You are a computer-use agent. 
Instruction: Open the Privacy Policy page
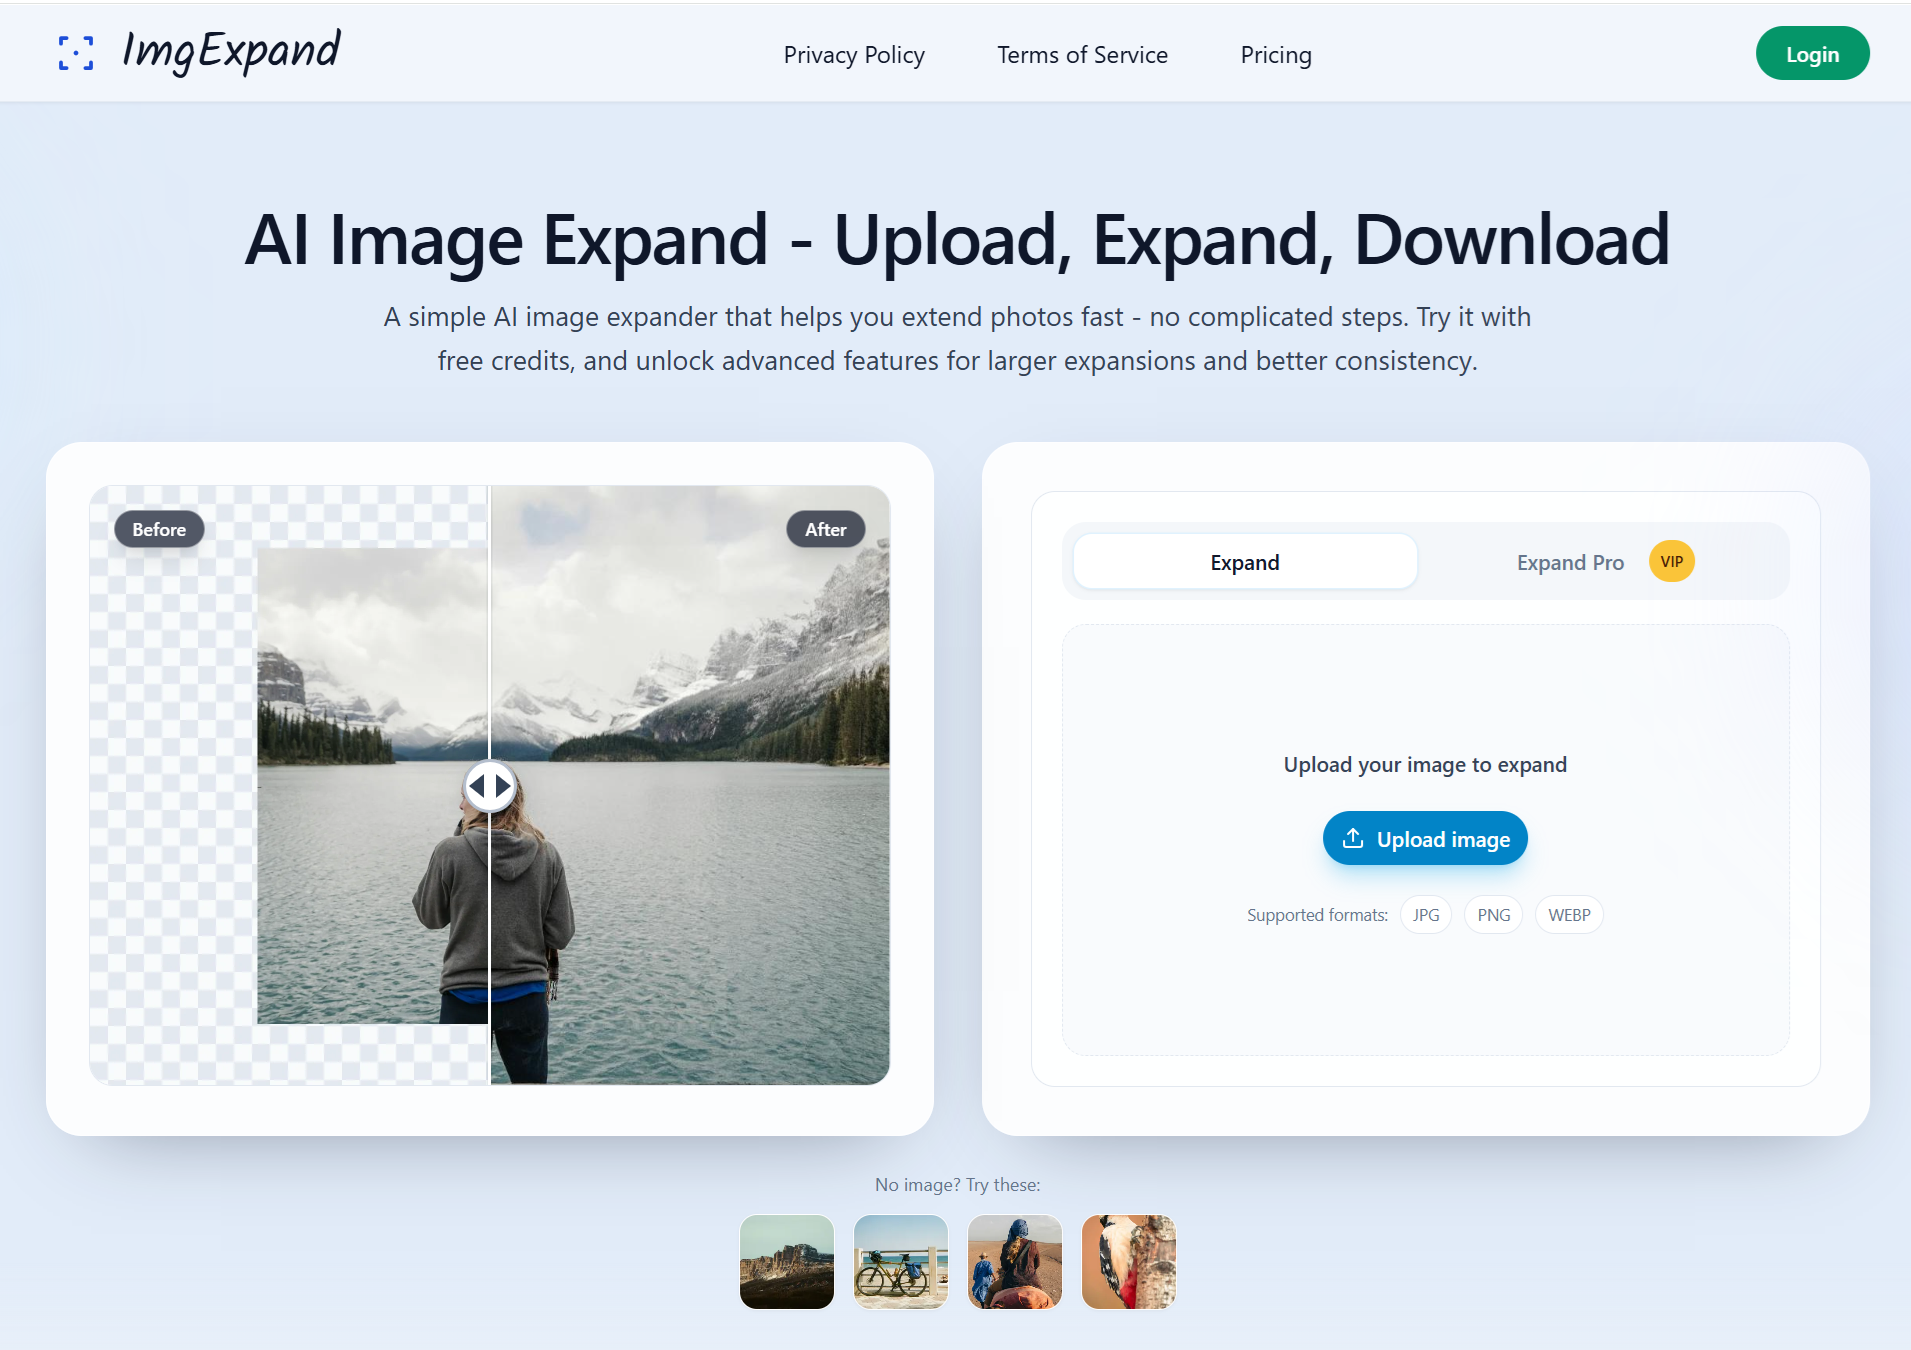(854, 55)
